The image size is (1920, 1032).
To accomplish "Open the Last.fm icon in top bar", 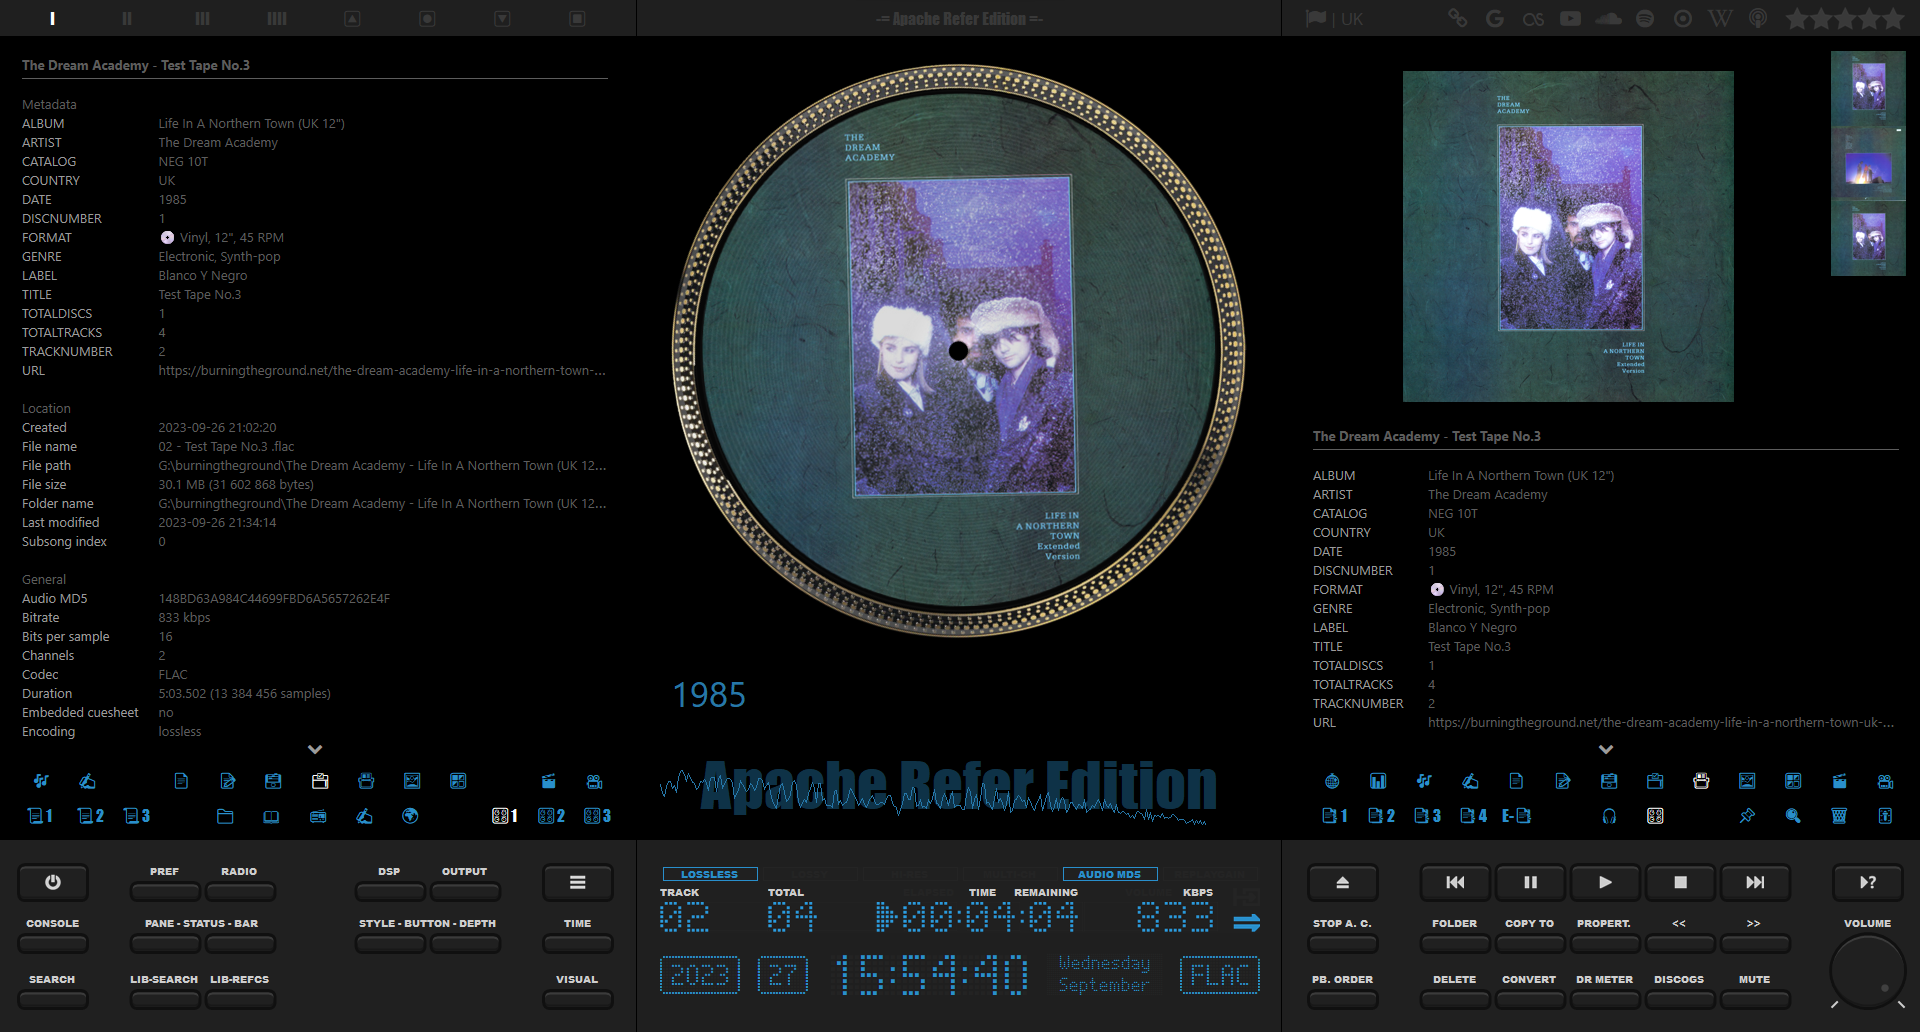I will click(1533, 18).
